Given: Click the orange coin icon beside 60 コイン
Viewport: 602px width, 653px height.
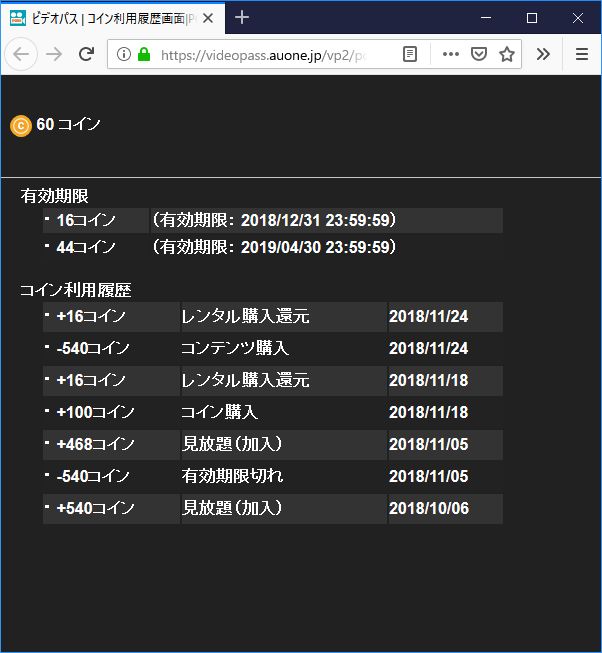Looking at the screenshot, I should pos(20,125).
